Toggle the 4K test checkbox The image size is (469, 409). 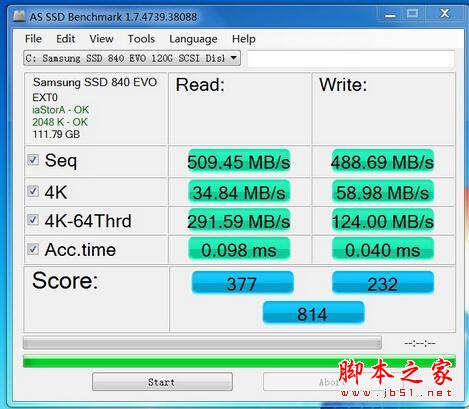click(33, 191)
